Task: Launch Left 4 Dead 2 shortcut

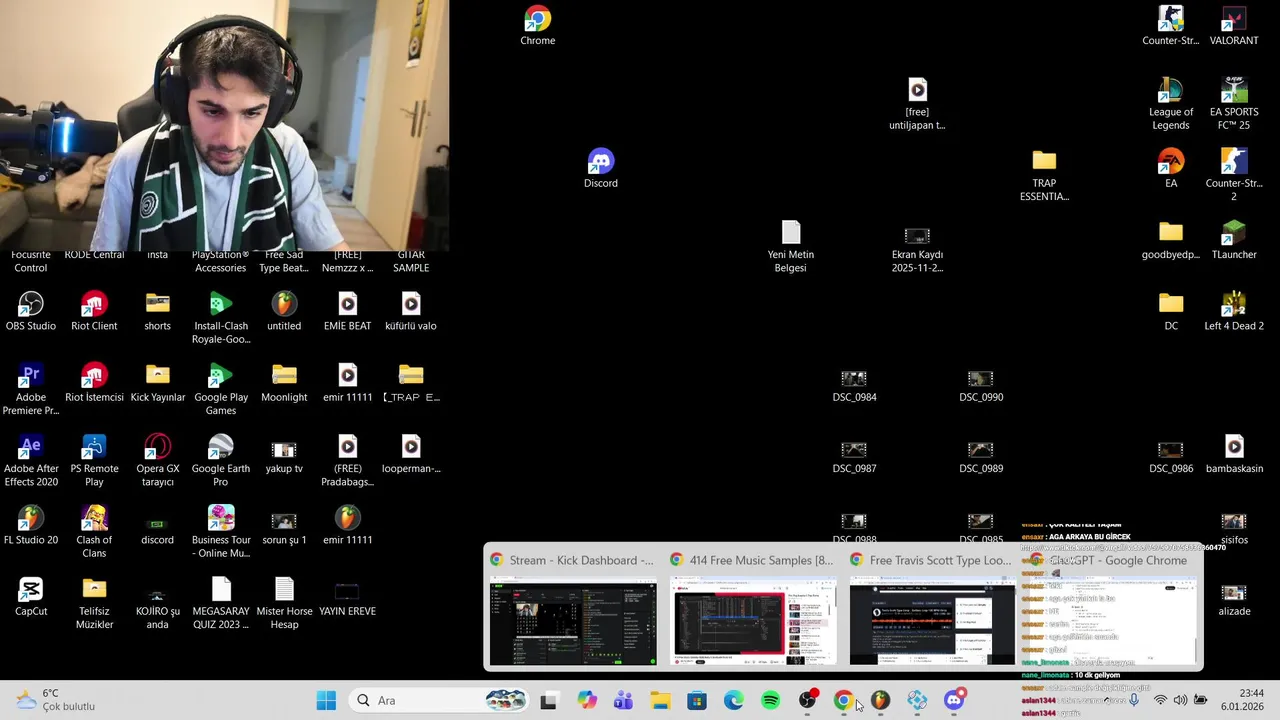Action: point(1233,311)
